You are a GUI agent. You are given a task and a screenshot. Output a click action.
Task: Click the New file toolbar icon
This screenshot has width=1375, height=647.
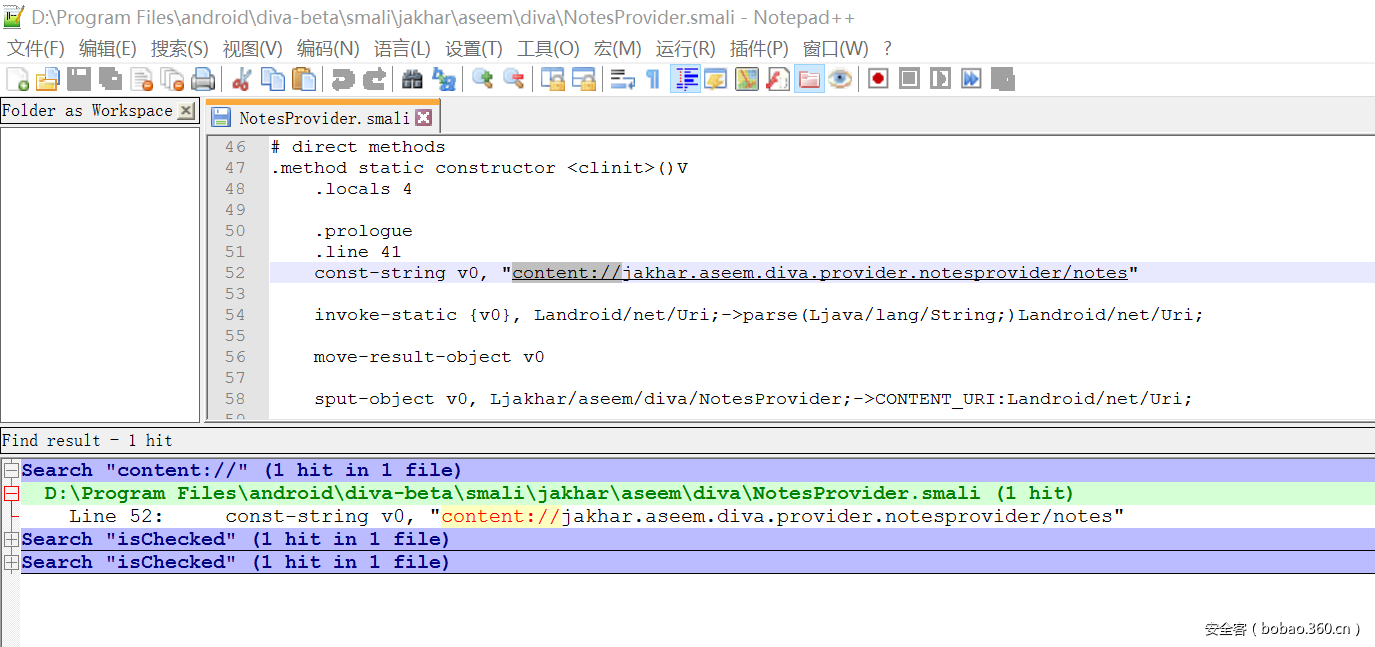tap(17, 79)
